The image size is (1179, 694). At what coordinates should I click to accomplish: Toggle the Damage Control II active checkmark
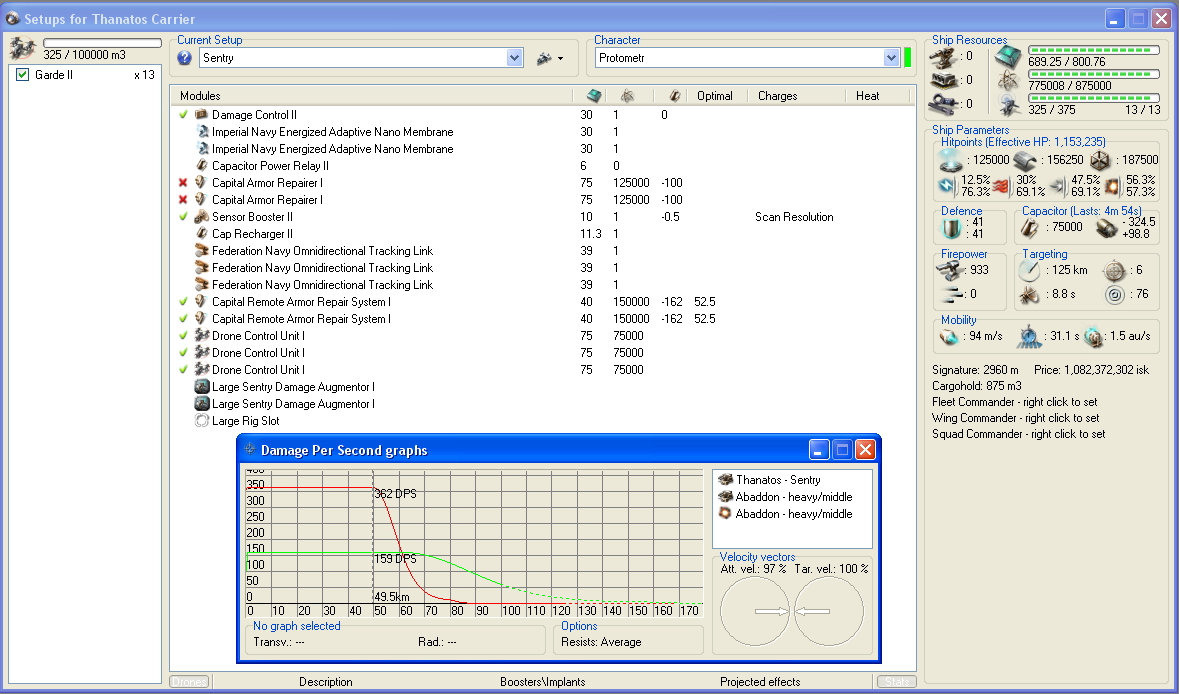(x=183, y=115)
